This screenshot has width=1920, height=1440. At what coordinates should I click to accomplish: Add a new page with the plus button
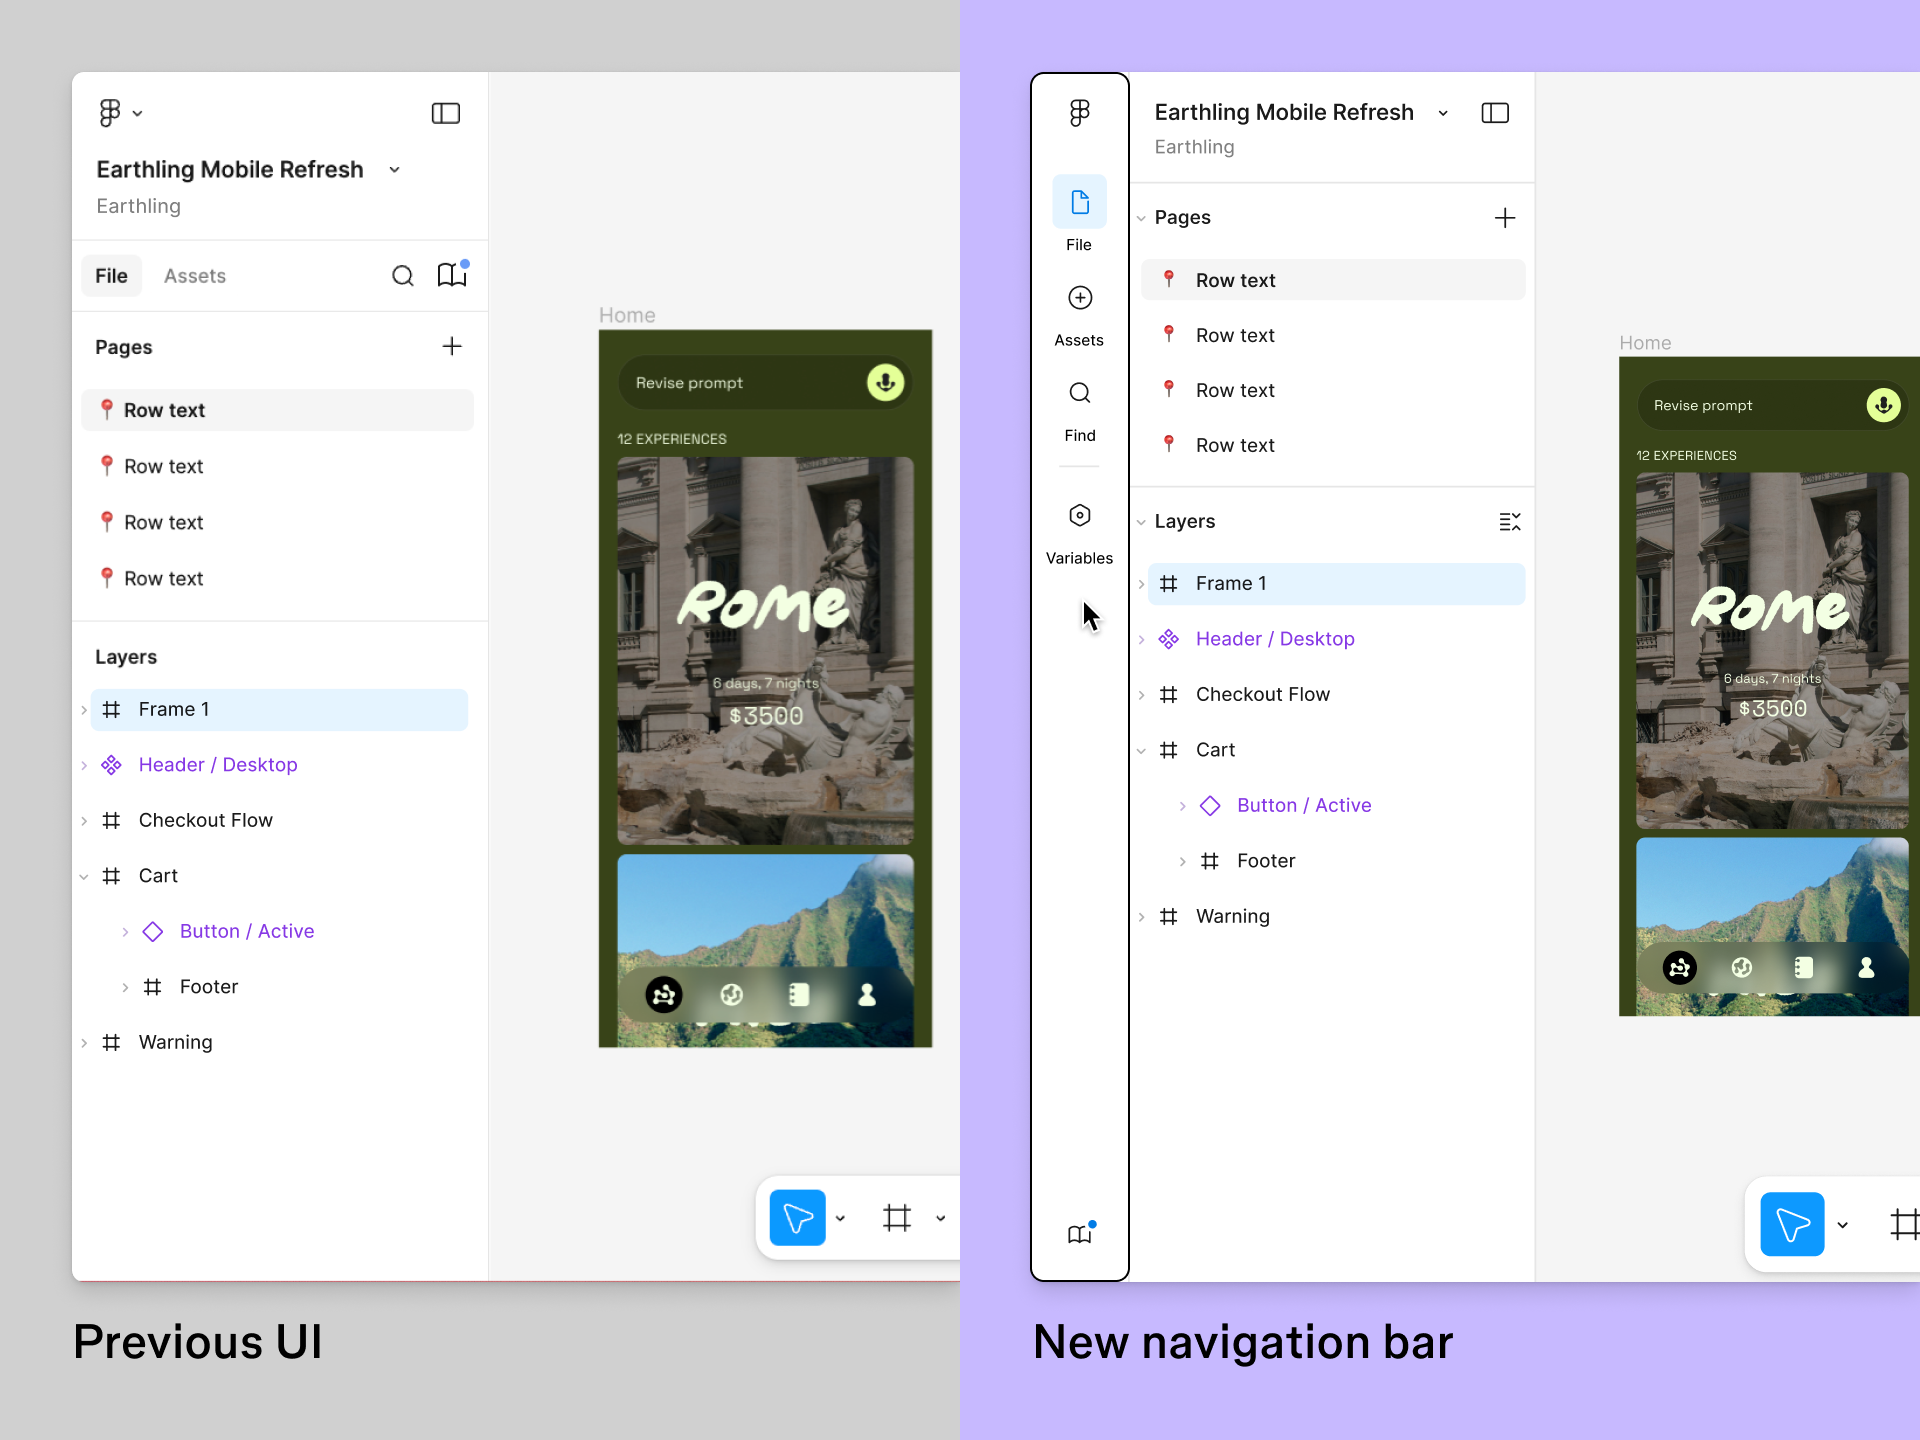pyautogui.click(x=1505, y=217)
